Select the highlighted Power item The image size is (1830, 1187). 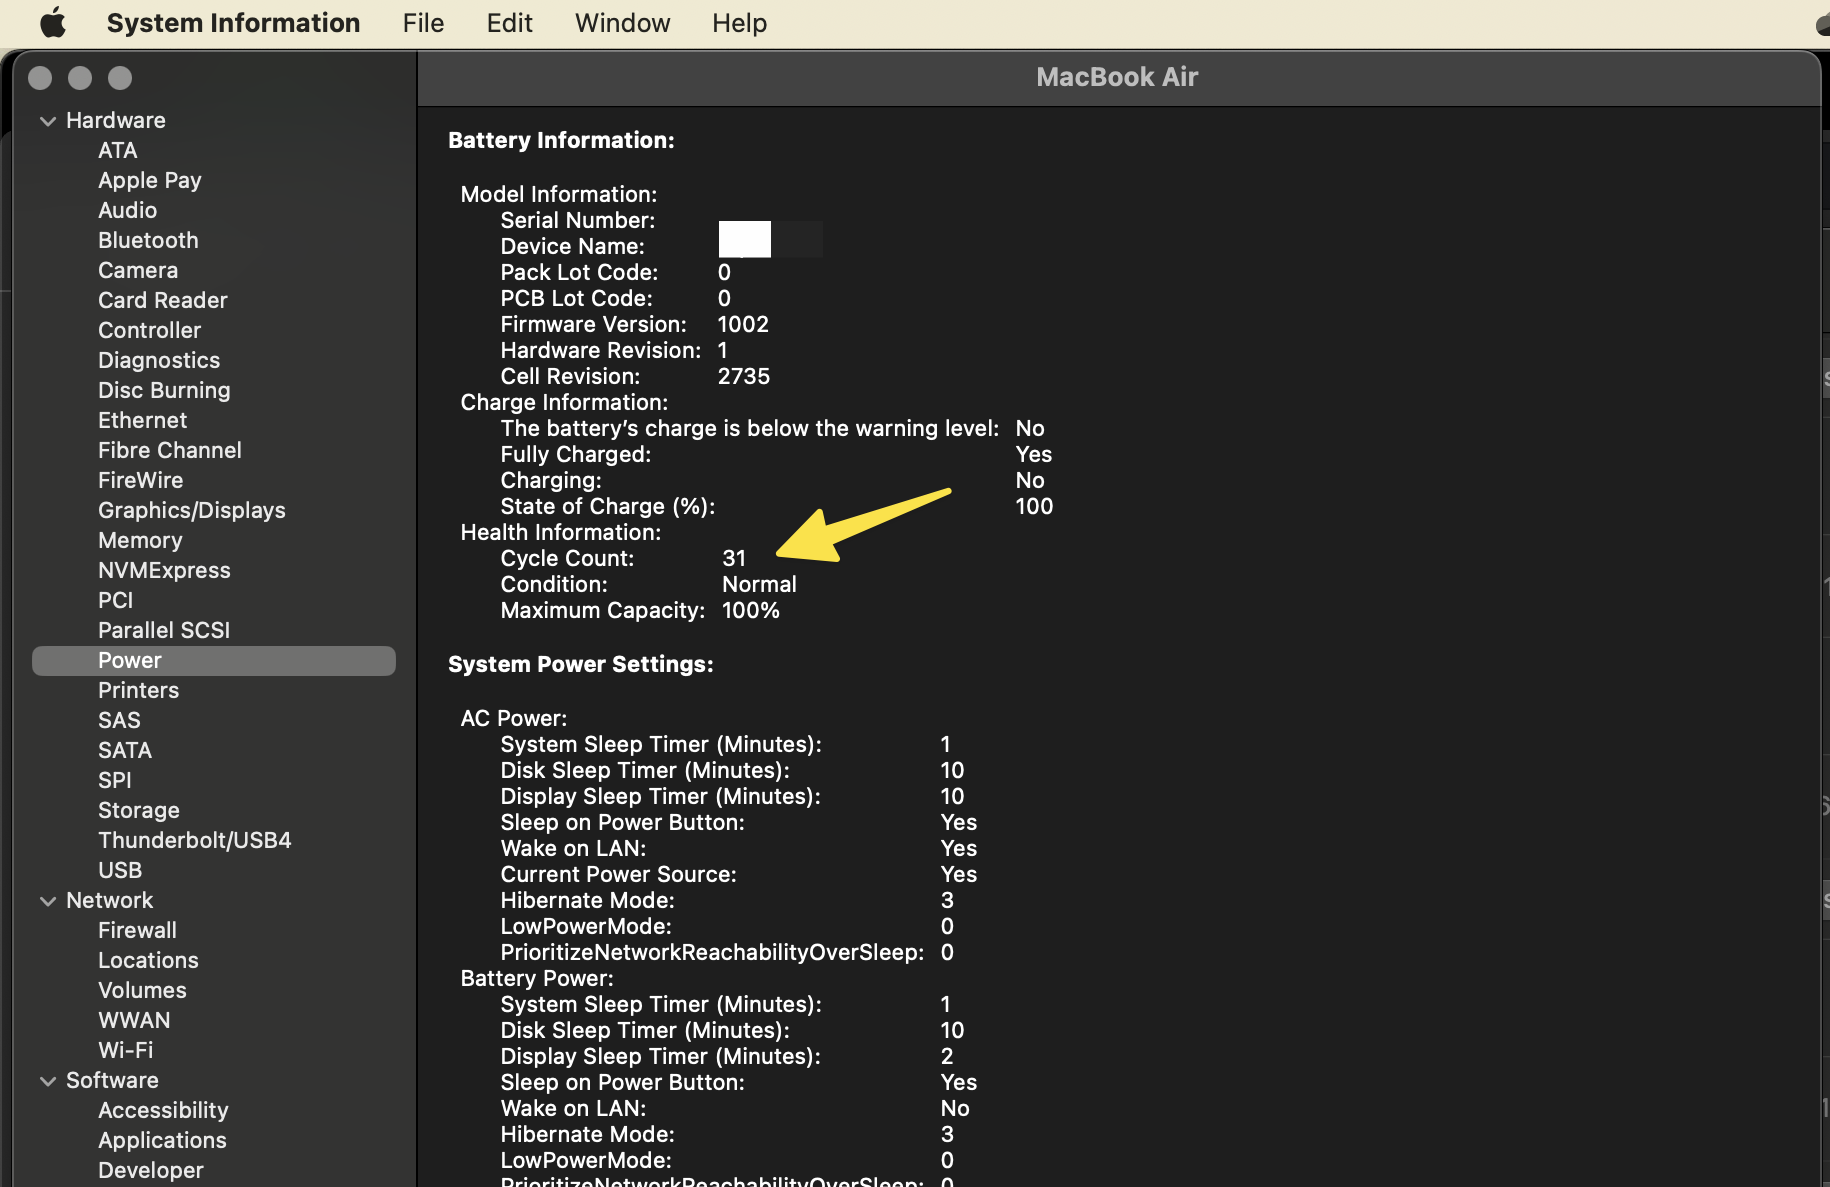(214, 660)
